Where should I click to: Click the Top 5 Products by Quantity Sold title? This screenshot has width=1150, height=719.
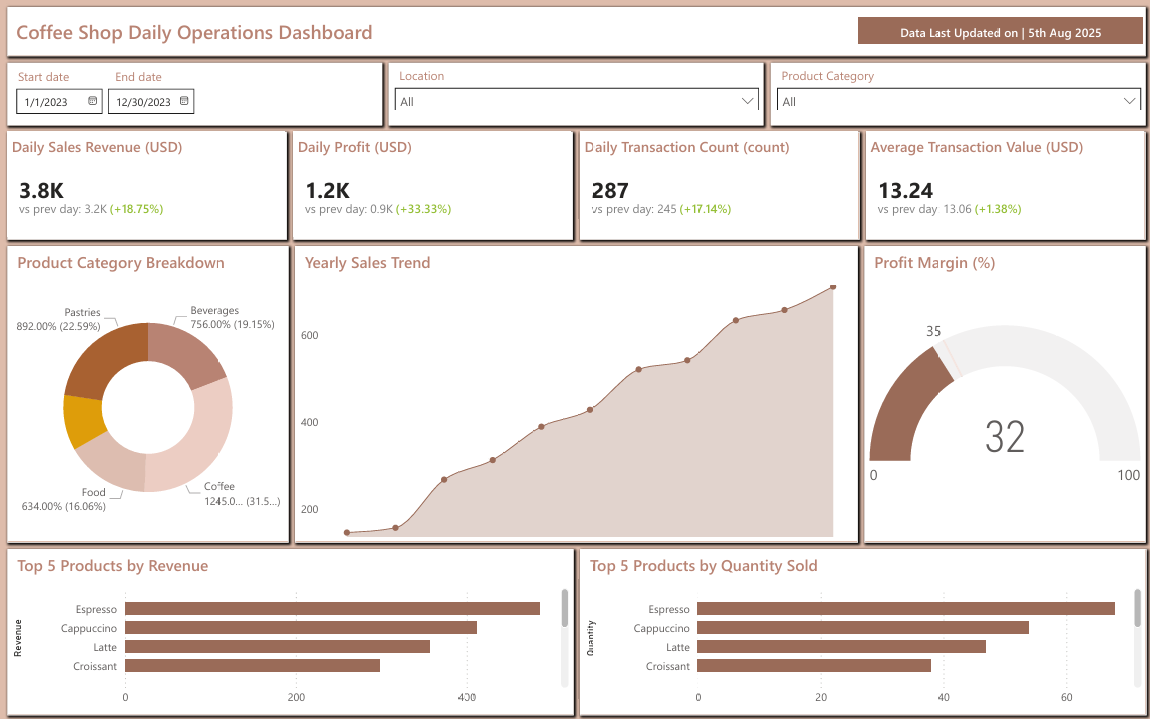[x=703, y=566]
